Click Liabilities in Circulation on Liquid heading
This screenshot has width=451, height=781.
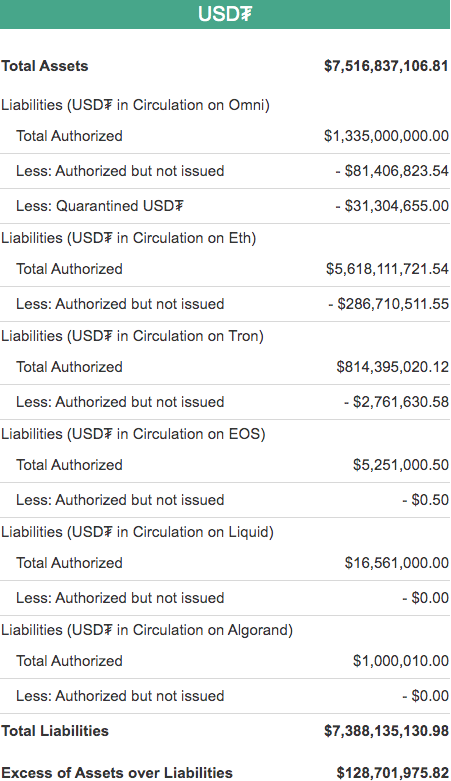tap(137, 532)
